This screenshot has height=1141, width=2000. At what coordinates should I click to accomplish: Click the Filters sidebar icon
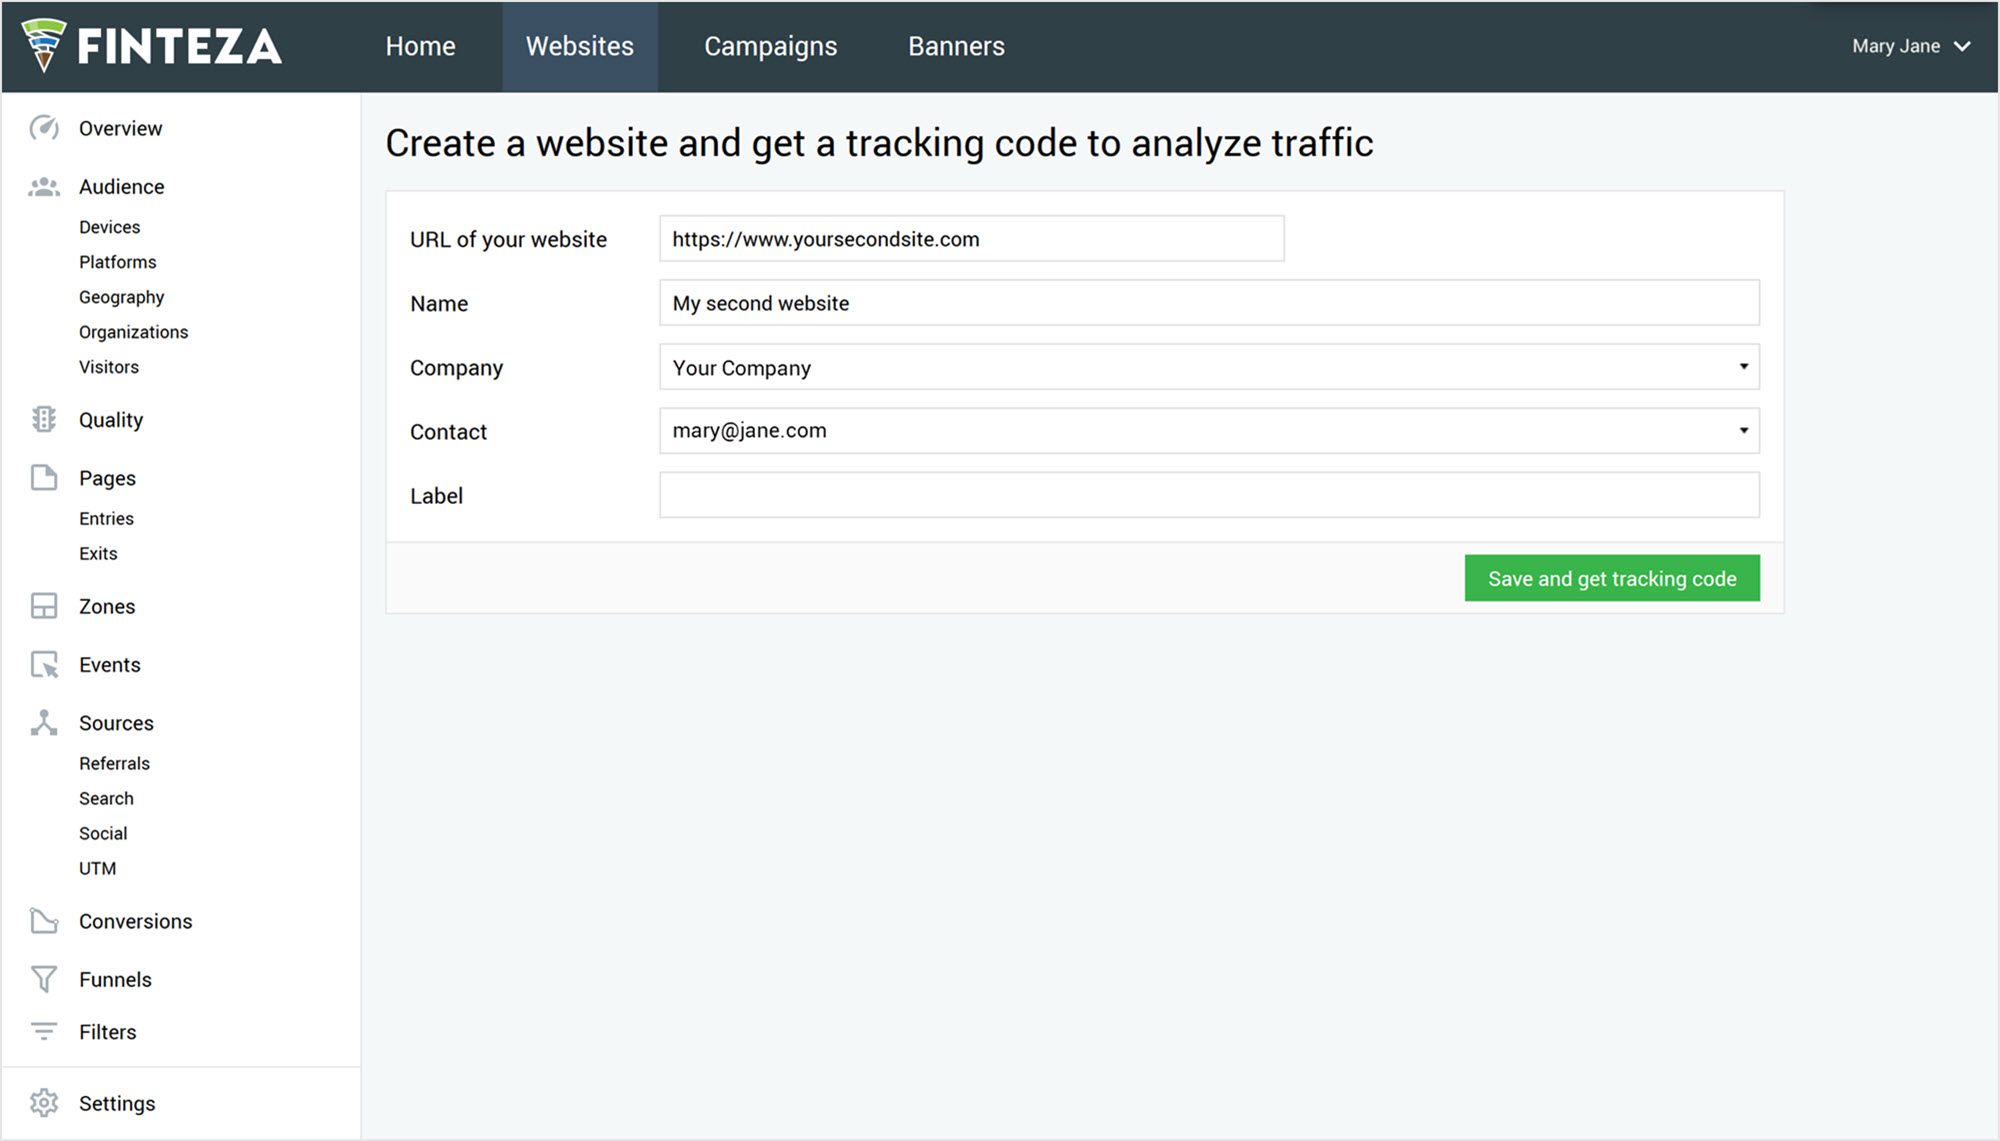44,1031
